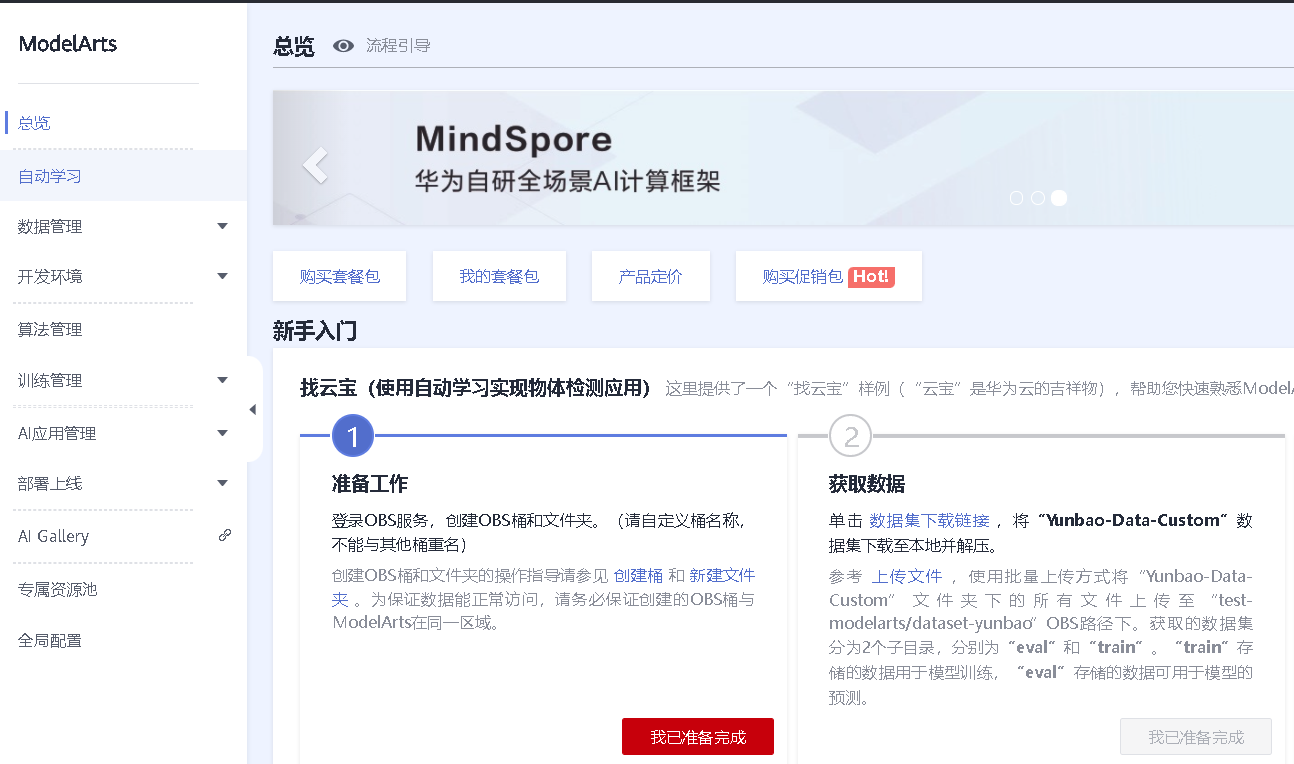Click the 购买促销包 button
The height and width of the screenshot is (764, 1294).
click(828, 276)
